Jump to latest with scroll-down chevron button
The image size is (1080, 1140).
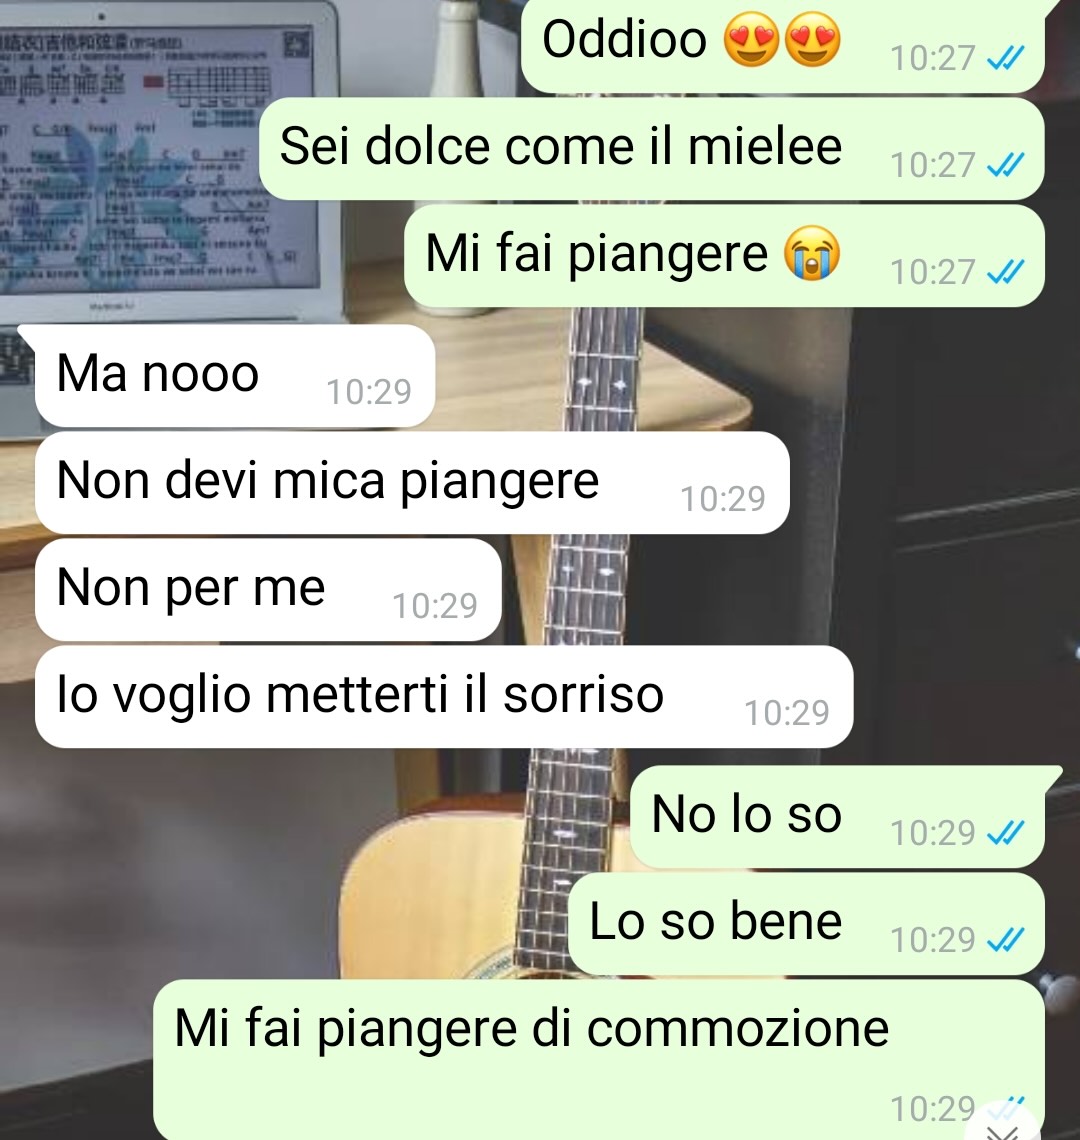[1004, 1128]
